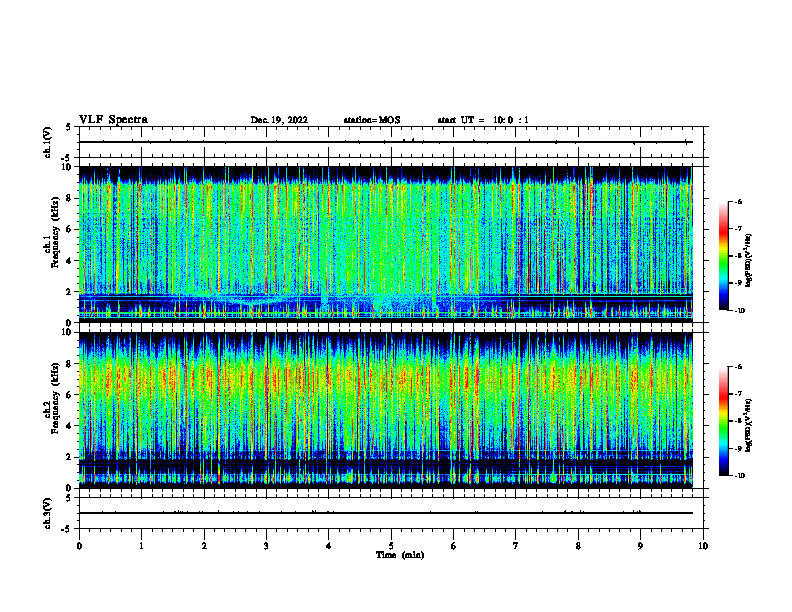
Task: Click the "ch.1(V)" waveform axis label
Action: 47,142
